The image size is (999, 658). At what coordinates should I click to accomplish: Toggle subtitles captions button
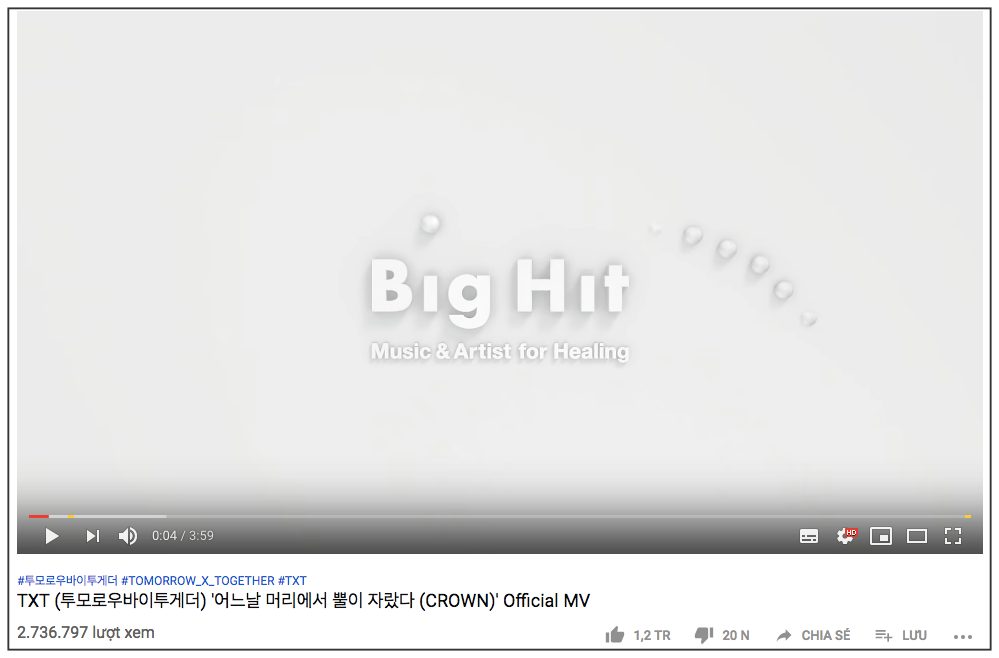809,536
